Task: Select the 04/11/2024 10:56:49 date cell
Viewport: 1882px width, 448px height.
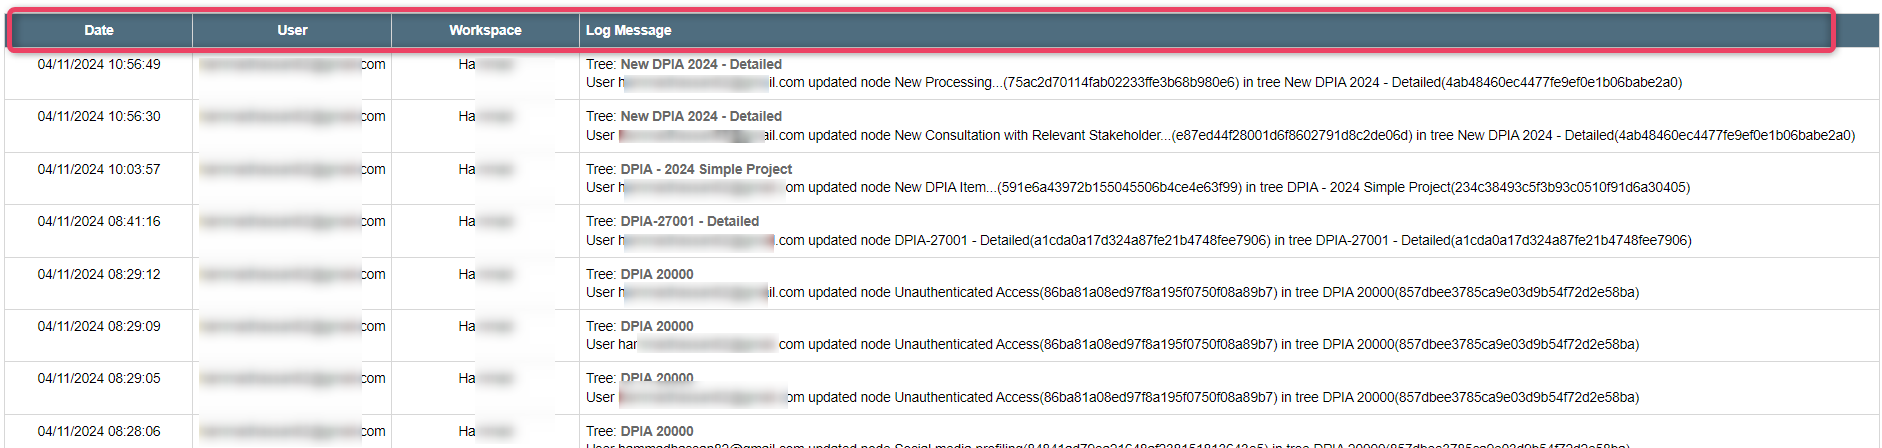Action: coord(99,64)
